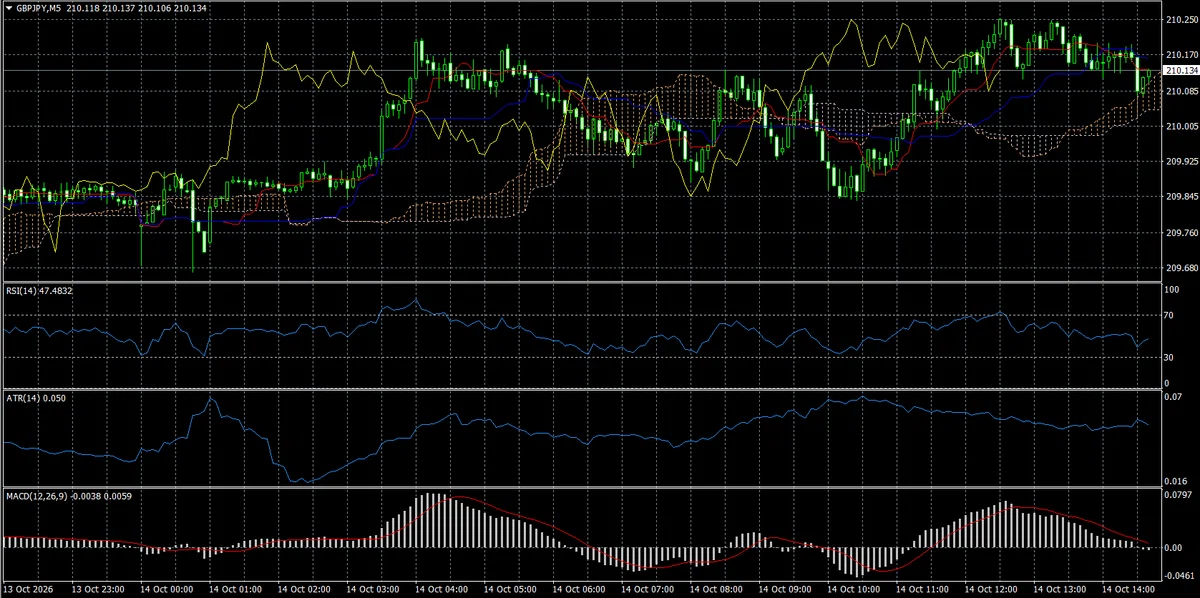1200x598 pixels.
Task: Click the 14 Oct 01:00 time label
Action: [234, 590]
